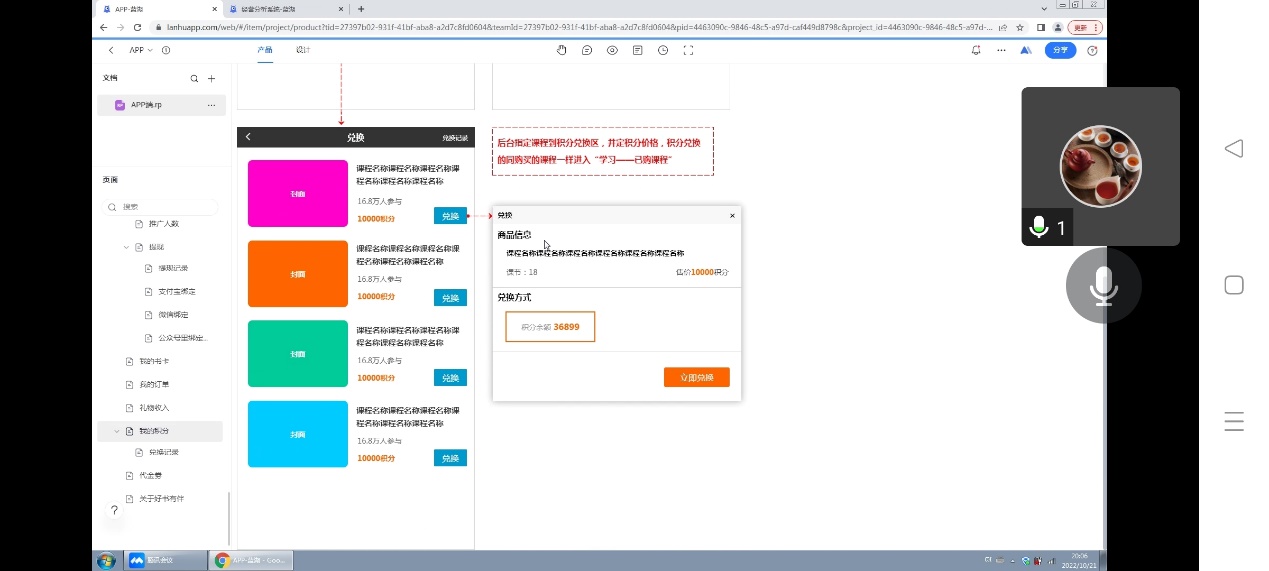The image size is (1269, 571).
Task: Open the comment bubble tool
Action: click(x=587, y=50)
